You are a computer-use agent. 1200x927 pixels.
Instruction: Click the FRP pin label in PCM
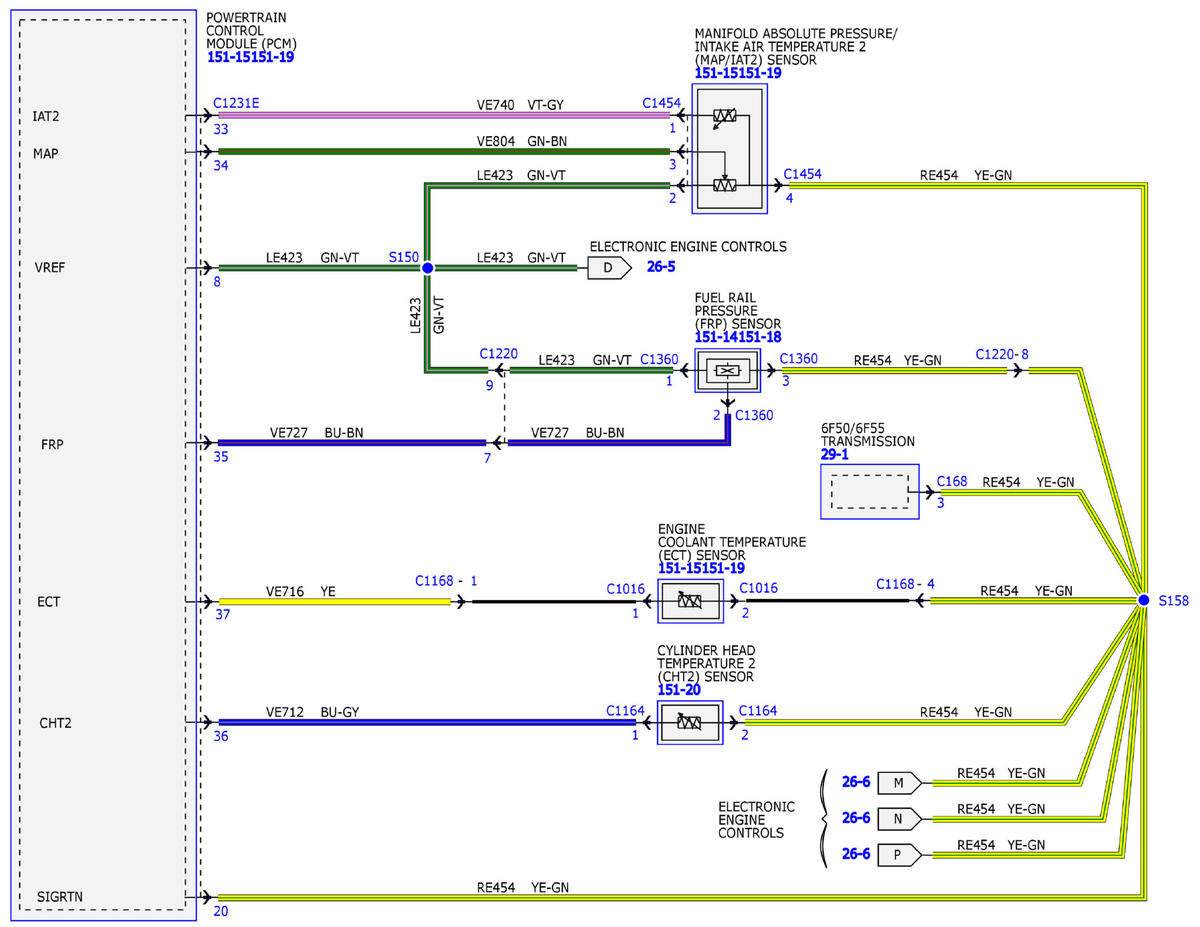pyautogui.click(x=53, y=443)
